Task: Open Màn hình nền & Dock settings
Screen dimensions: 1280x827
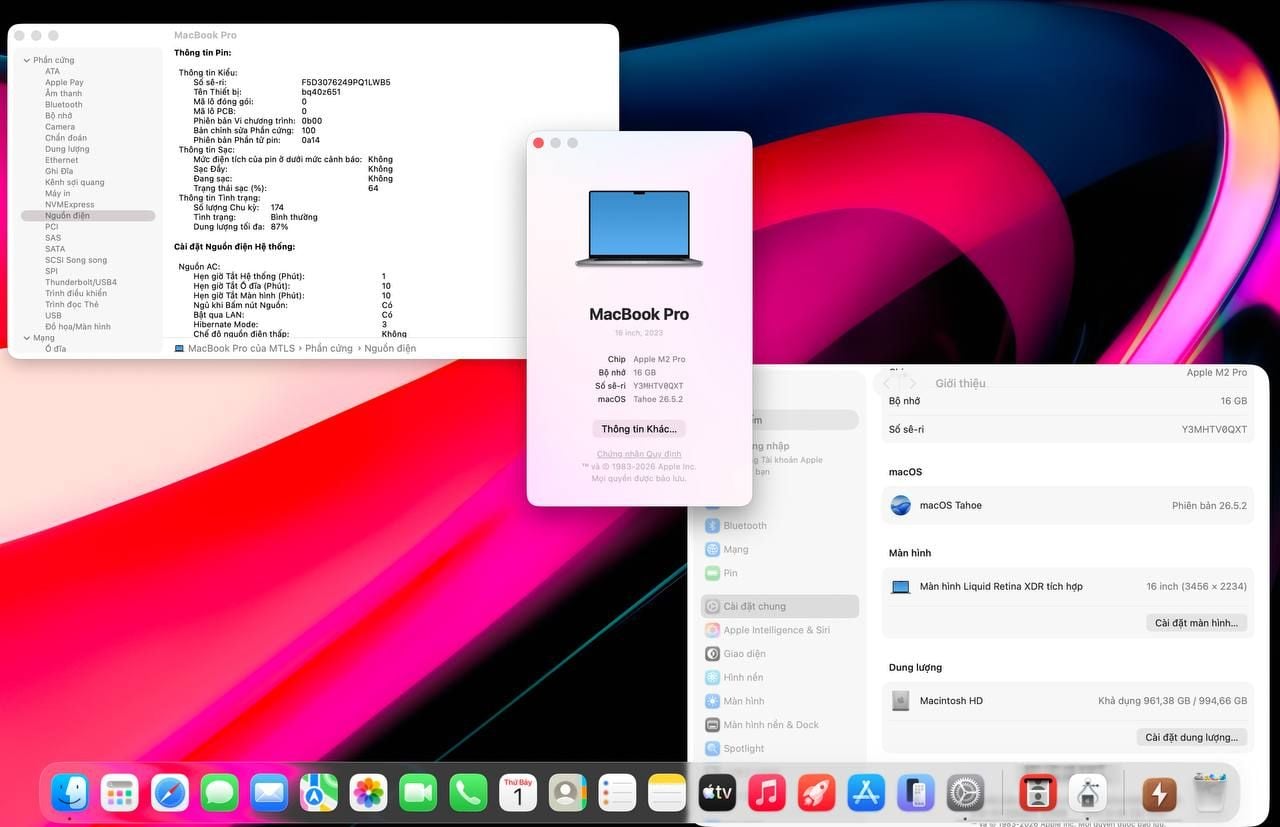Action: pos(780,725)
